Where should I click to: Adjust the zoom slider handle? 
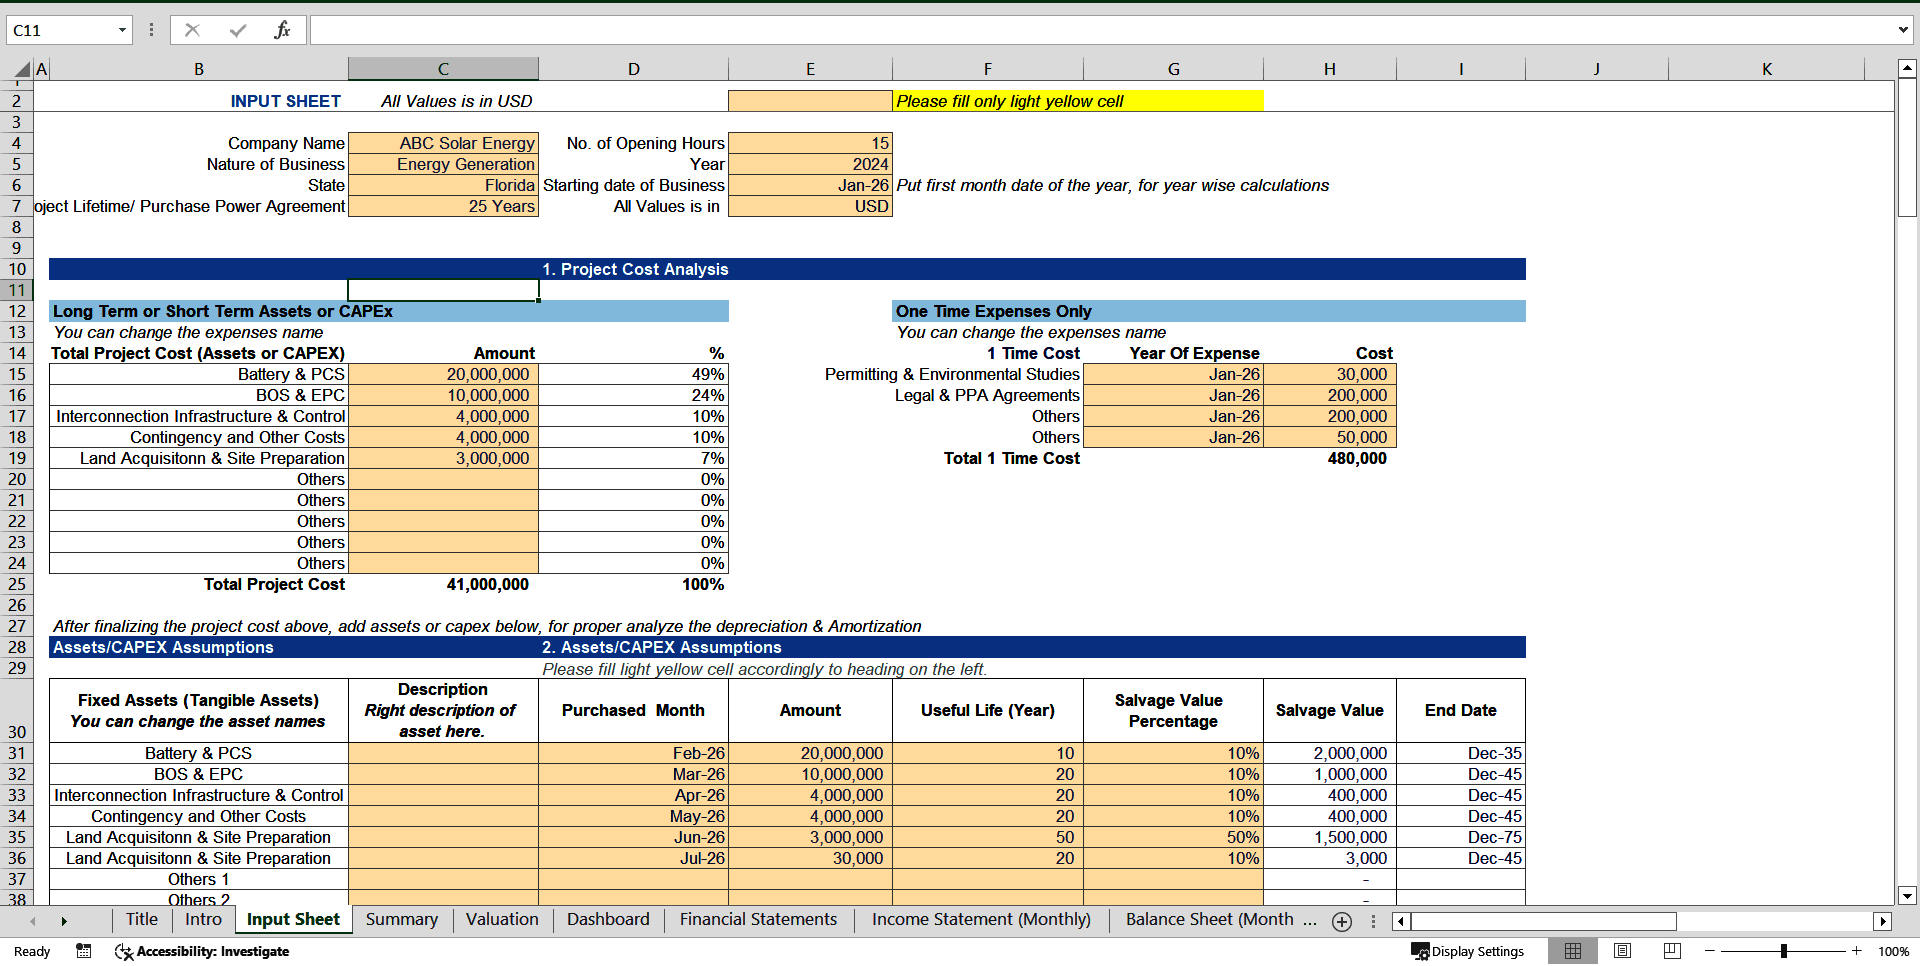[x=1783, y=951]
